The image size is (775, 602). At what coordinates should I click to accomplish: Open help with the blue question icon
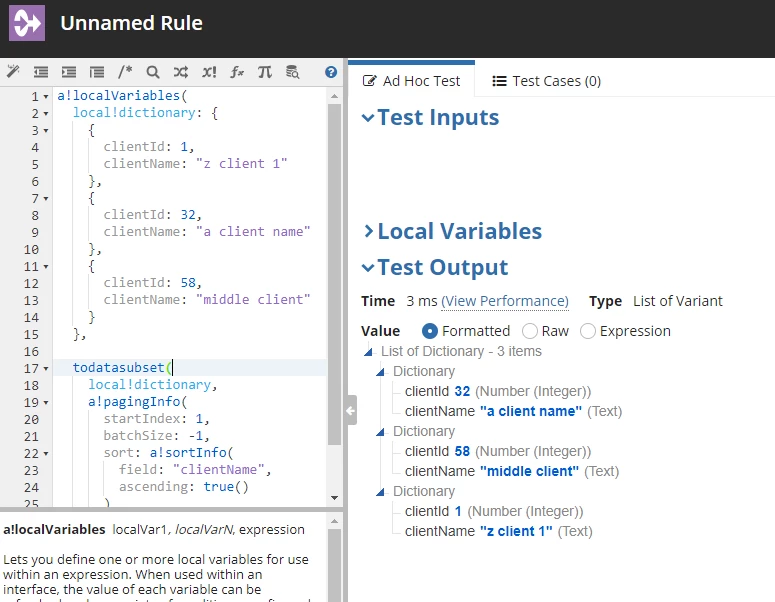[331, 72]
